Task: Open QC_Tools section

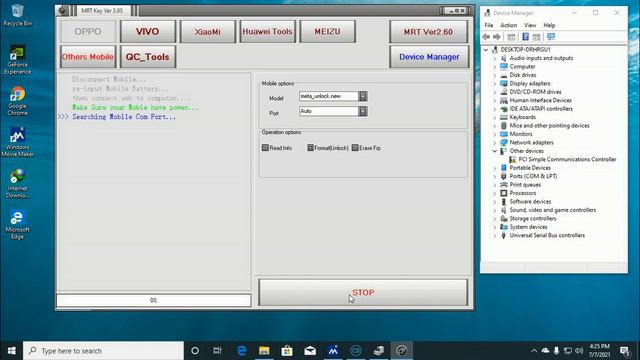Action: click(x=147, y=57)
